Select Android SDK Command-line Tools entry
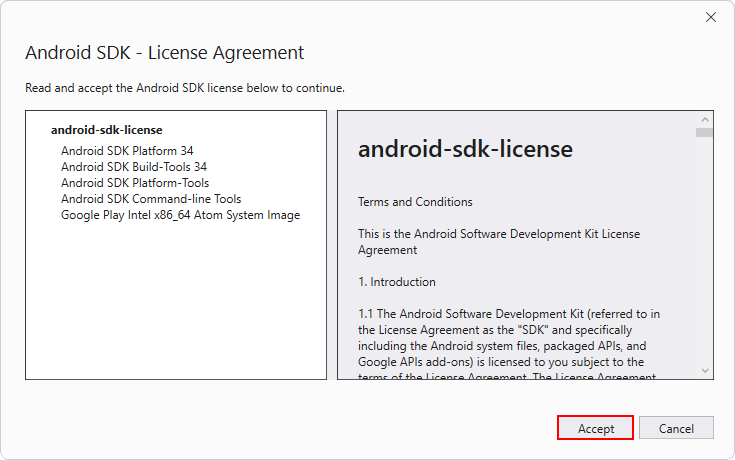Screen dimensions: 735x460 tap(151, 198)
